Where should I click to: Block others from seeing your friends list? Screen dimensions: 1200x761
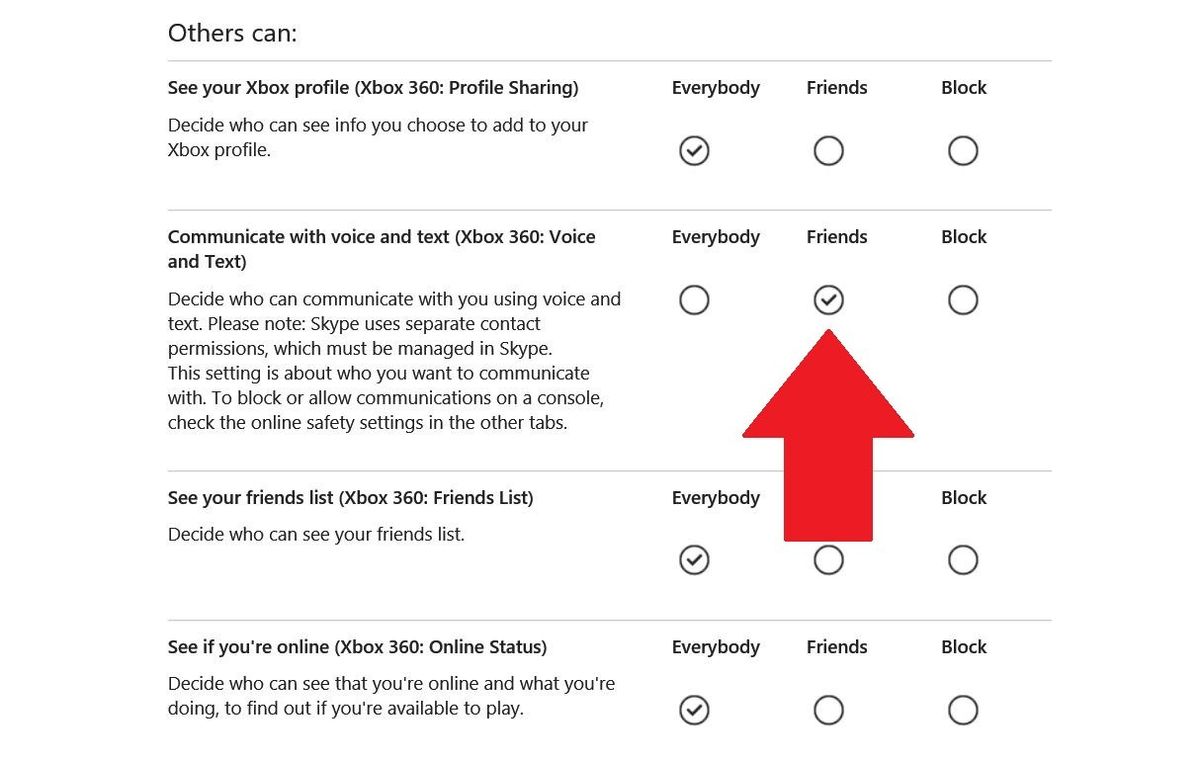[963, 560]
